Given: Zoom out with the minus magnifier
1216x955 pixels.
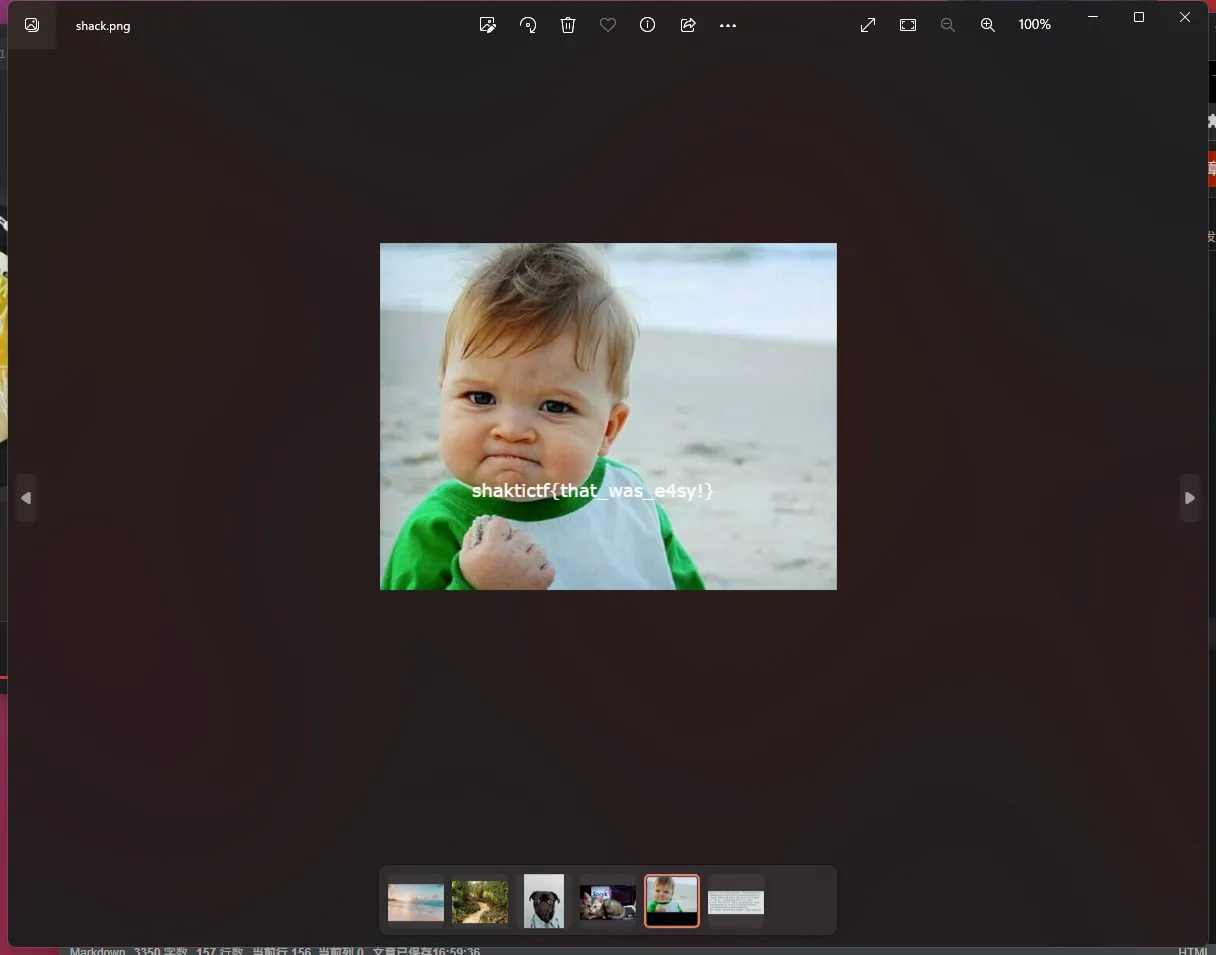Looking at the screenshot, I should coord(948,25).
